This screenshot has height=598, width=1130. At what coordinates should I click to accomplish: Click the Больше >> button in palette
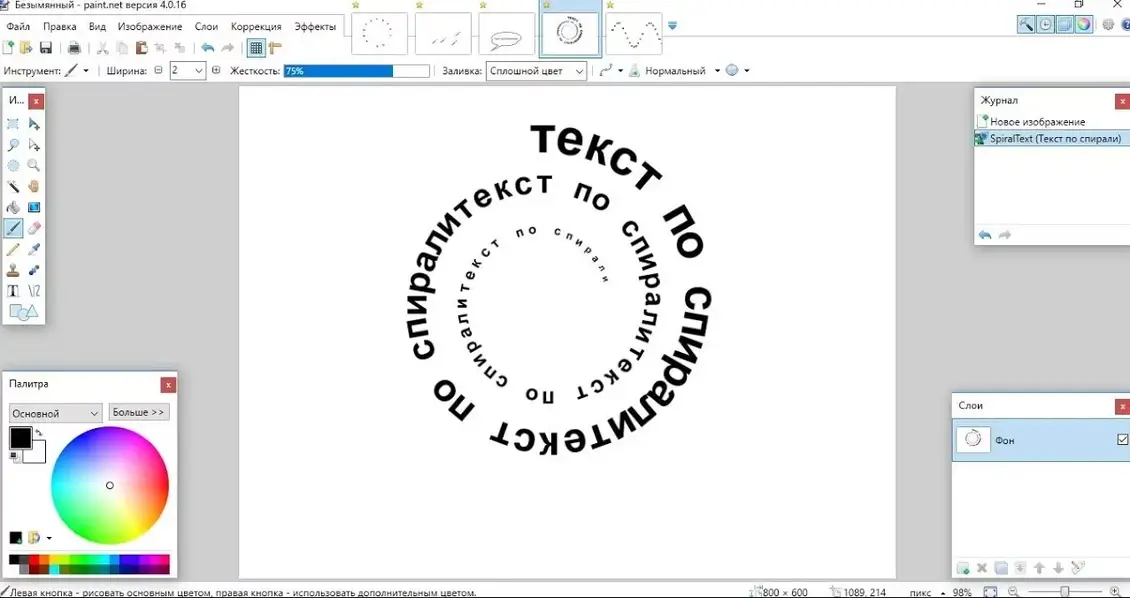[138, 412]
